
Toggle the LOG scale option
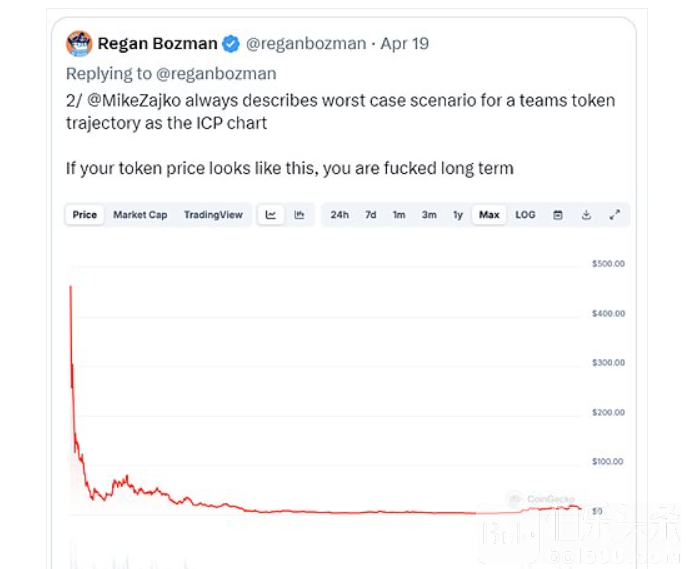(525, 215)
